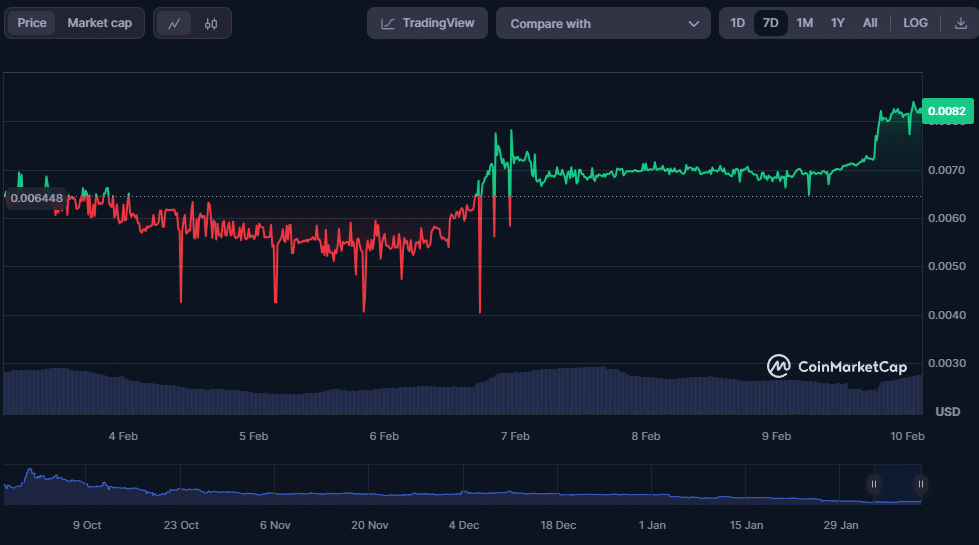The height and width of the screenshot is (545, 979).
Task: Click 29 Jan in overview timeline
Action: 840,525
